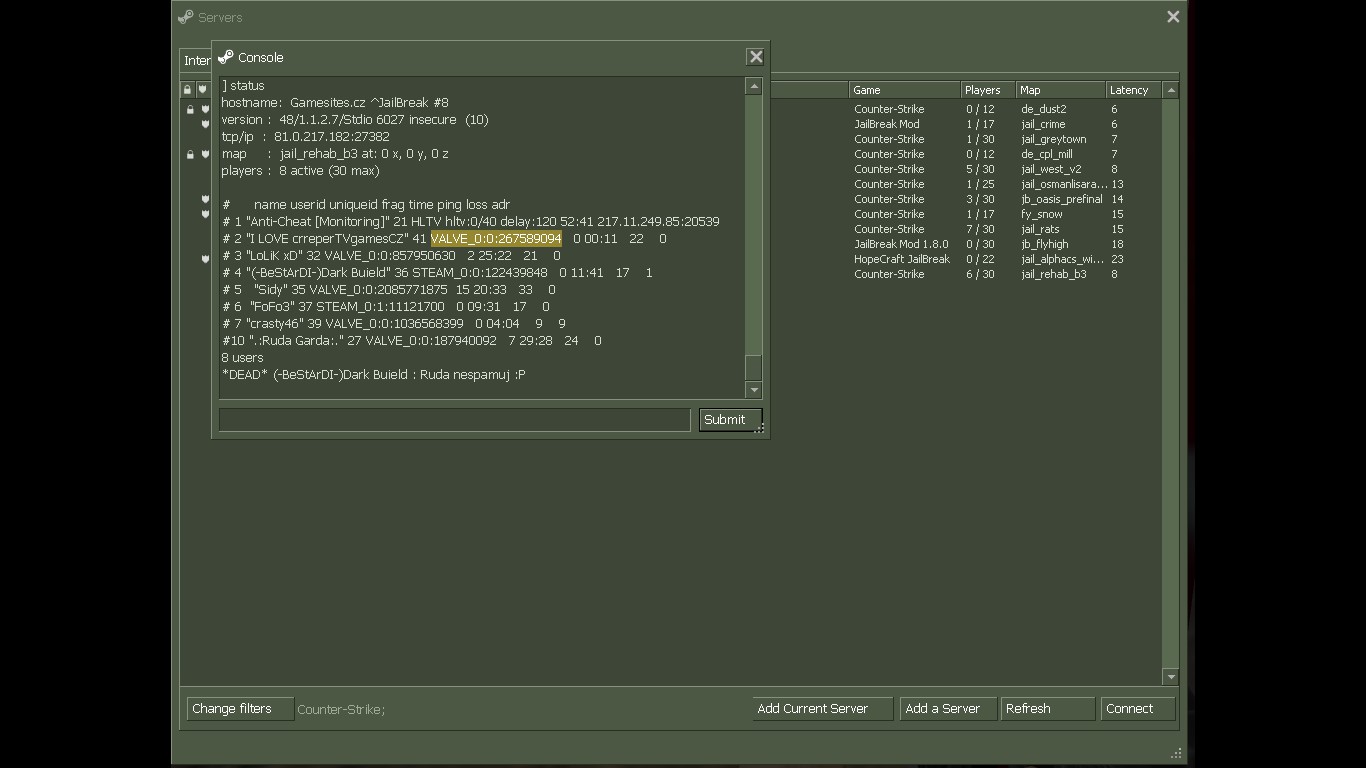This screenshot has height=768, width=1366.
Task: Click the Add Current Server button
Action: (822, 709)
